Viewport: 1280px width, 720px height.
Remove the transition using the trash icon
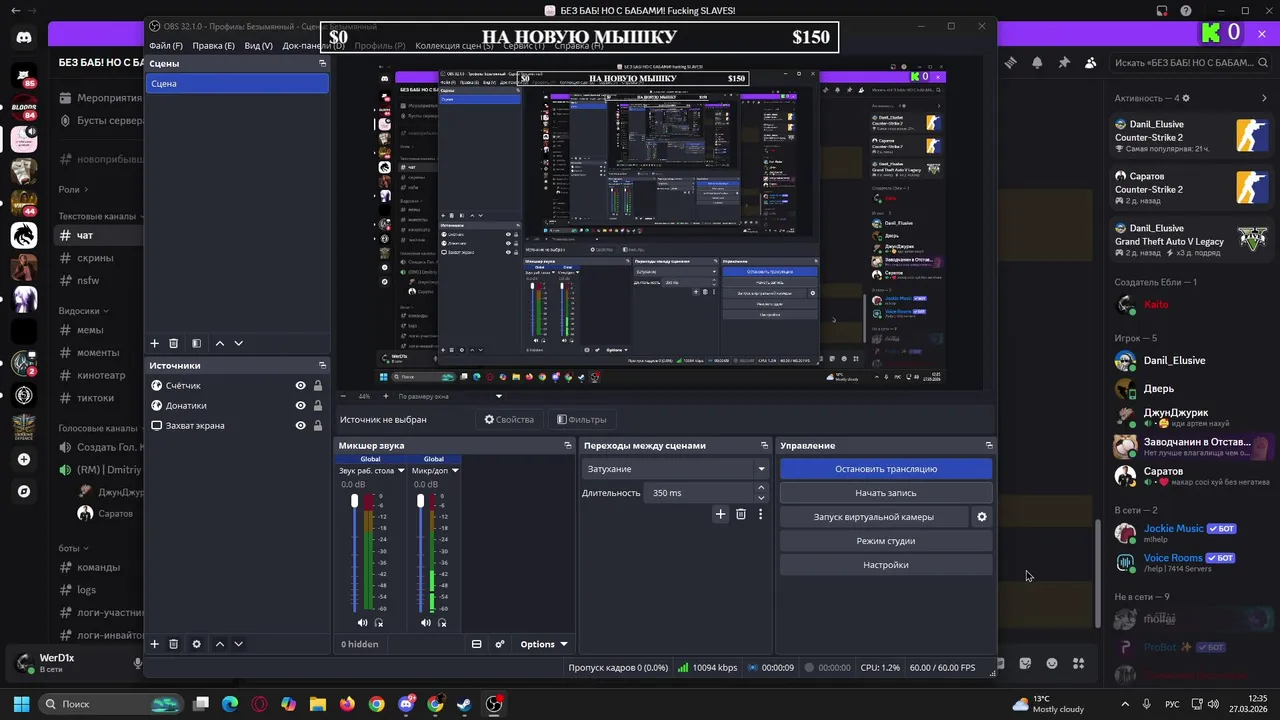(741, 514)
